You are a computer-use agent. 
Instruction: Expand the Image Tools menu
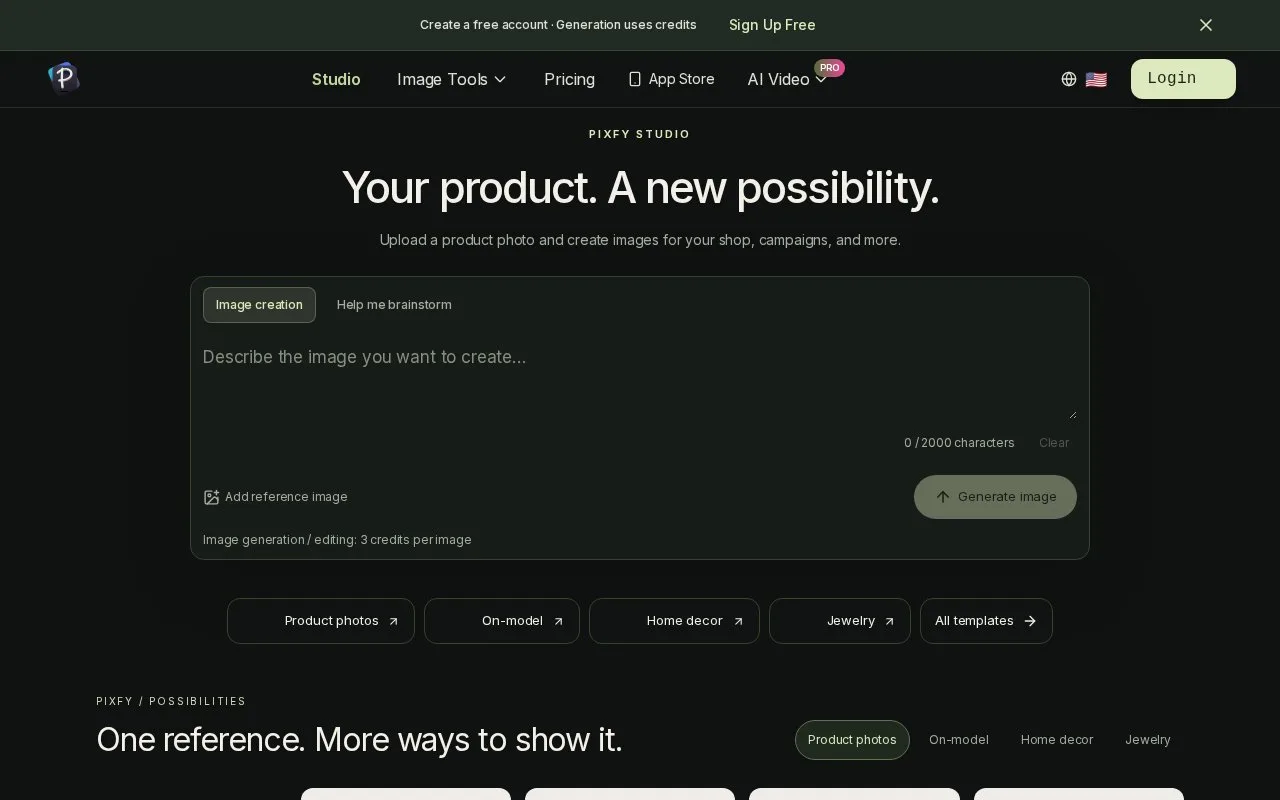tap(452, 79)
